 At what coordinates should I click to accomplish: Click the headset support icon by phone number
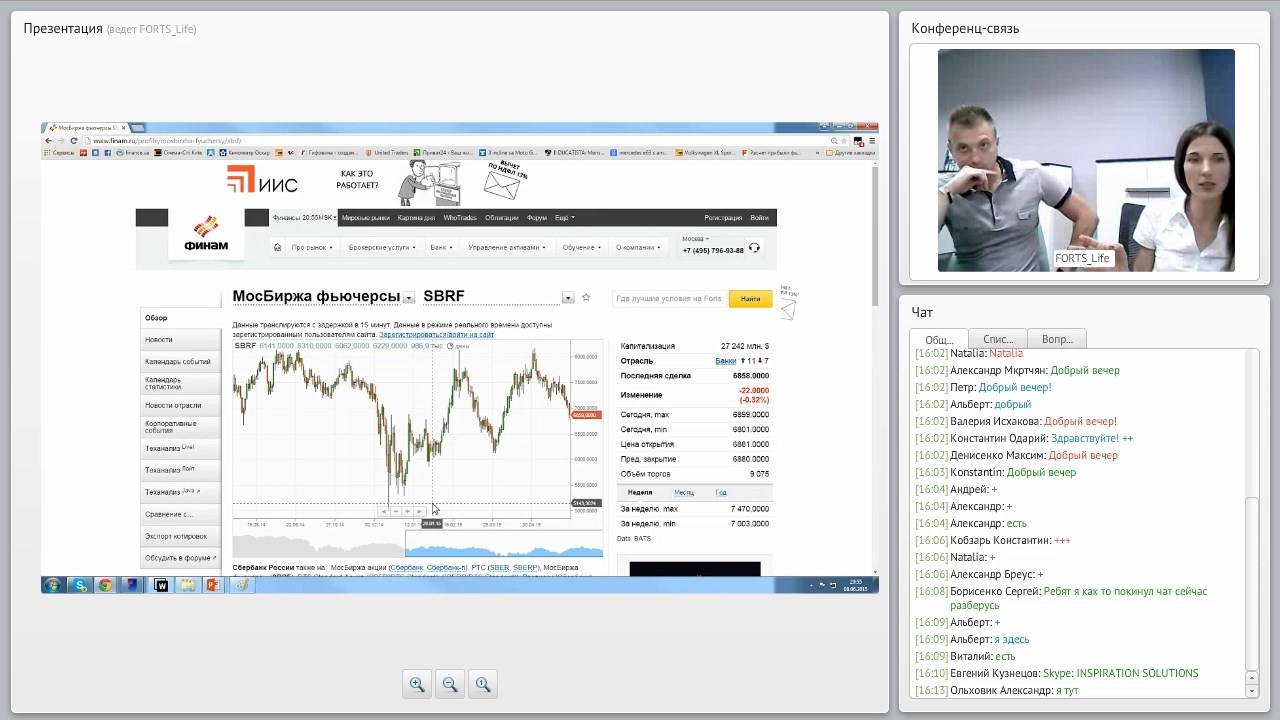[754, 248]
